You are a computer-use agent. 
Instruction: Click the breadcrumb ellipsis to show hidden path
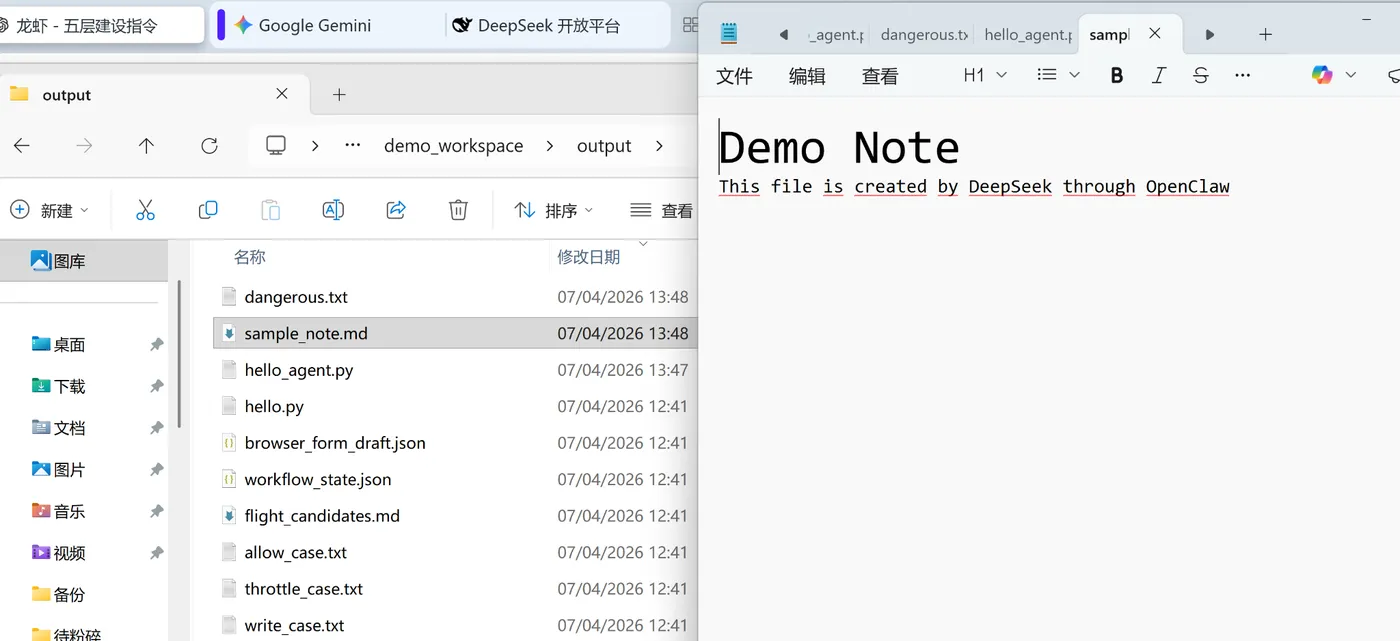tap(352, 146)
